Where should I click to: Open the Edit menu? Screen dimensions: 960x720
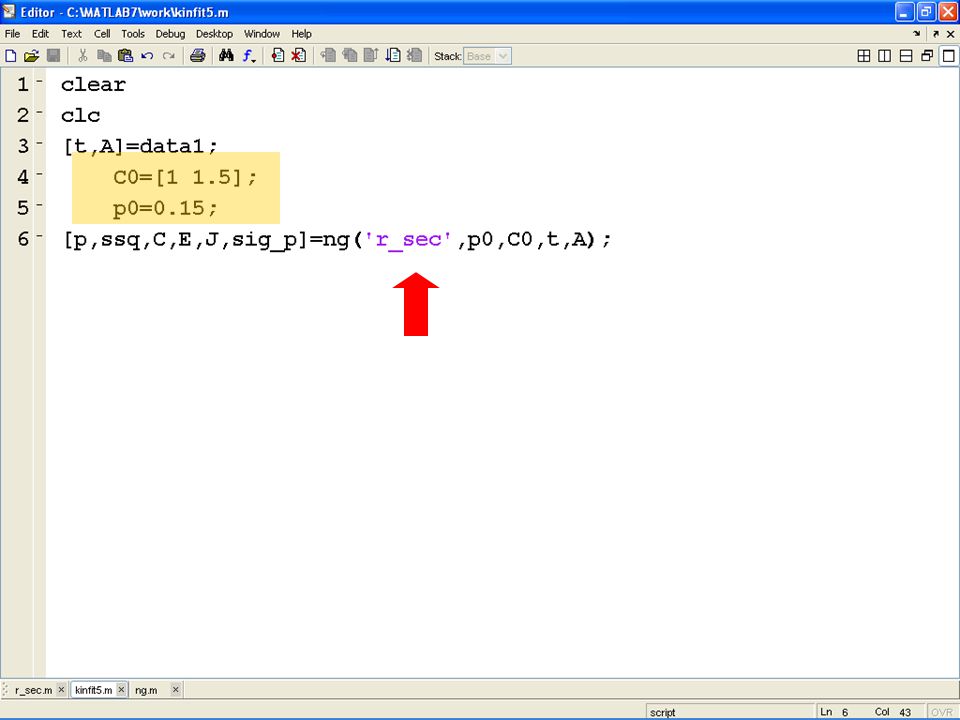(x=40, y=34)
